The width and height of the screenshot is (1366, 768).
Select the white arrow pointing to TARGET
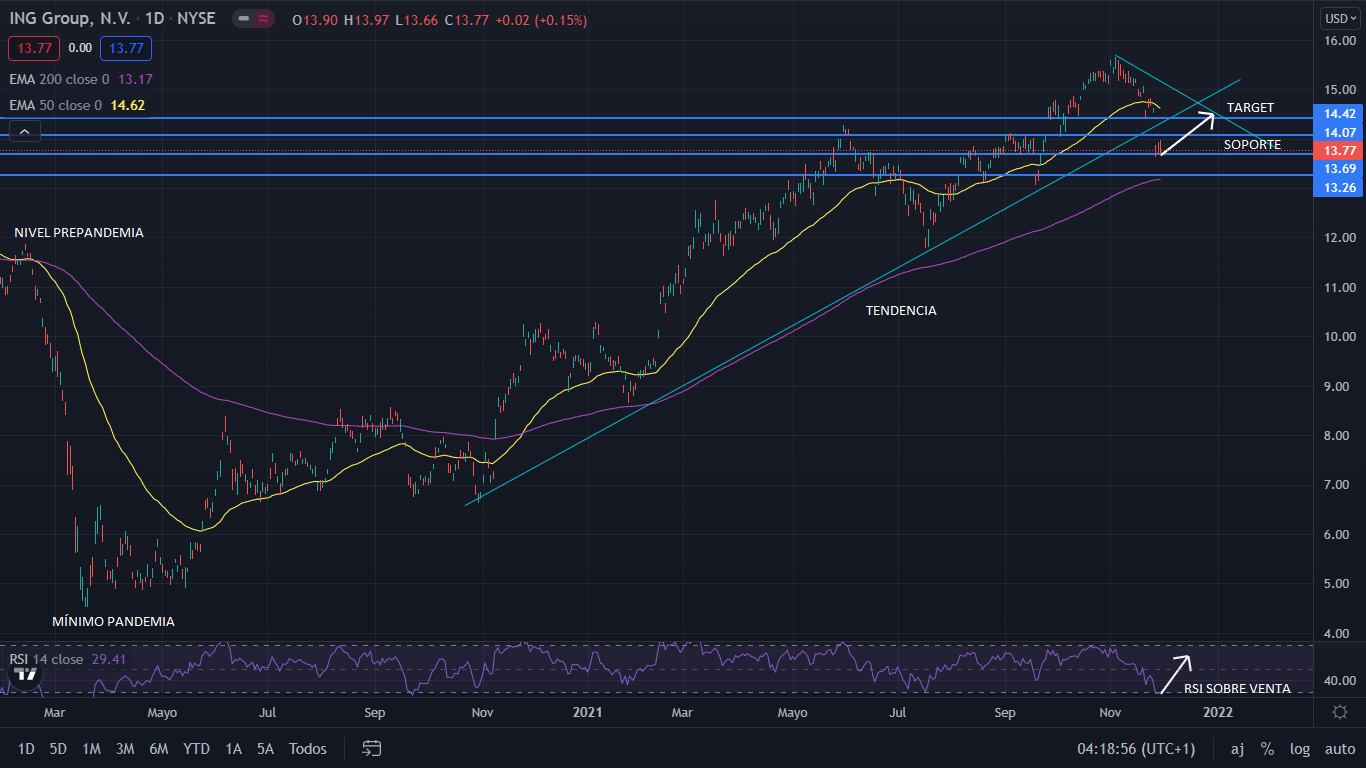coord(1188,135)
